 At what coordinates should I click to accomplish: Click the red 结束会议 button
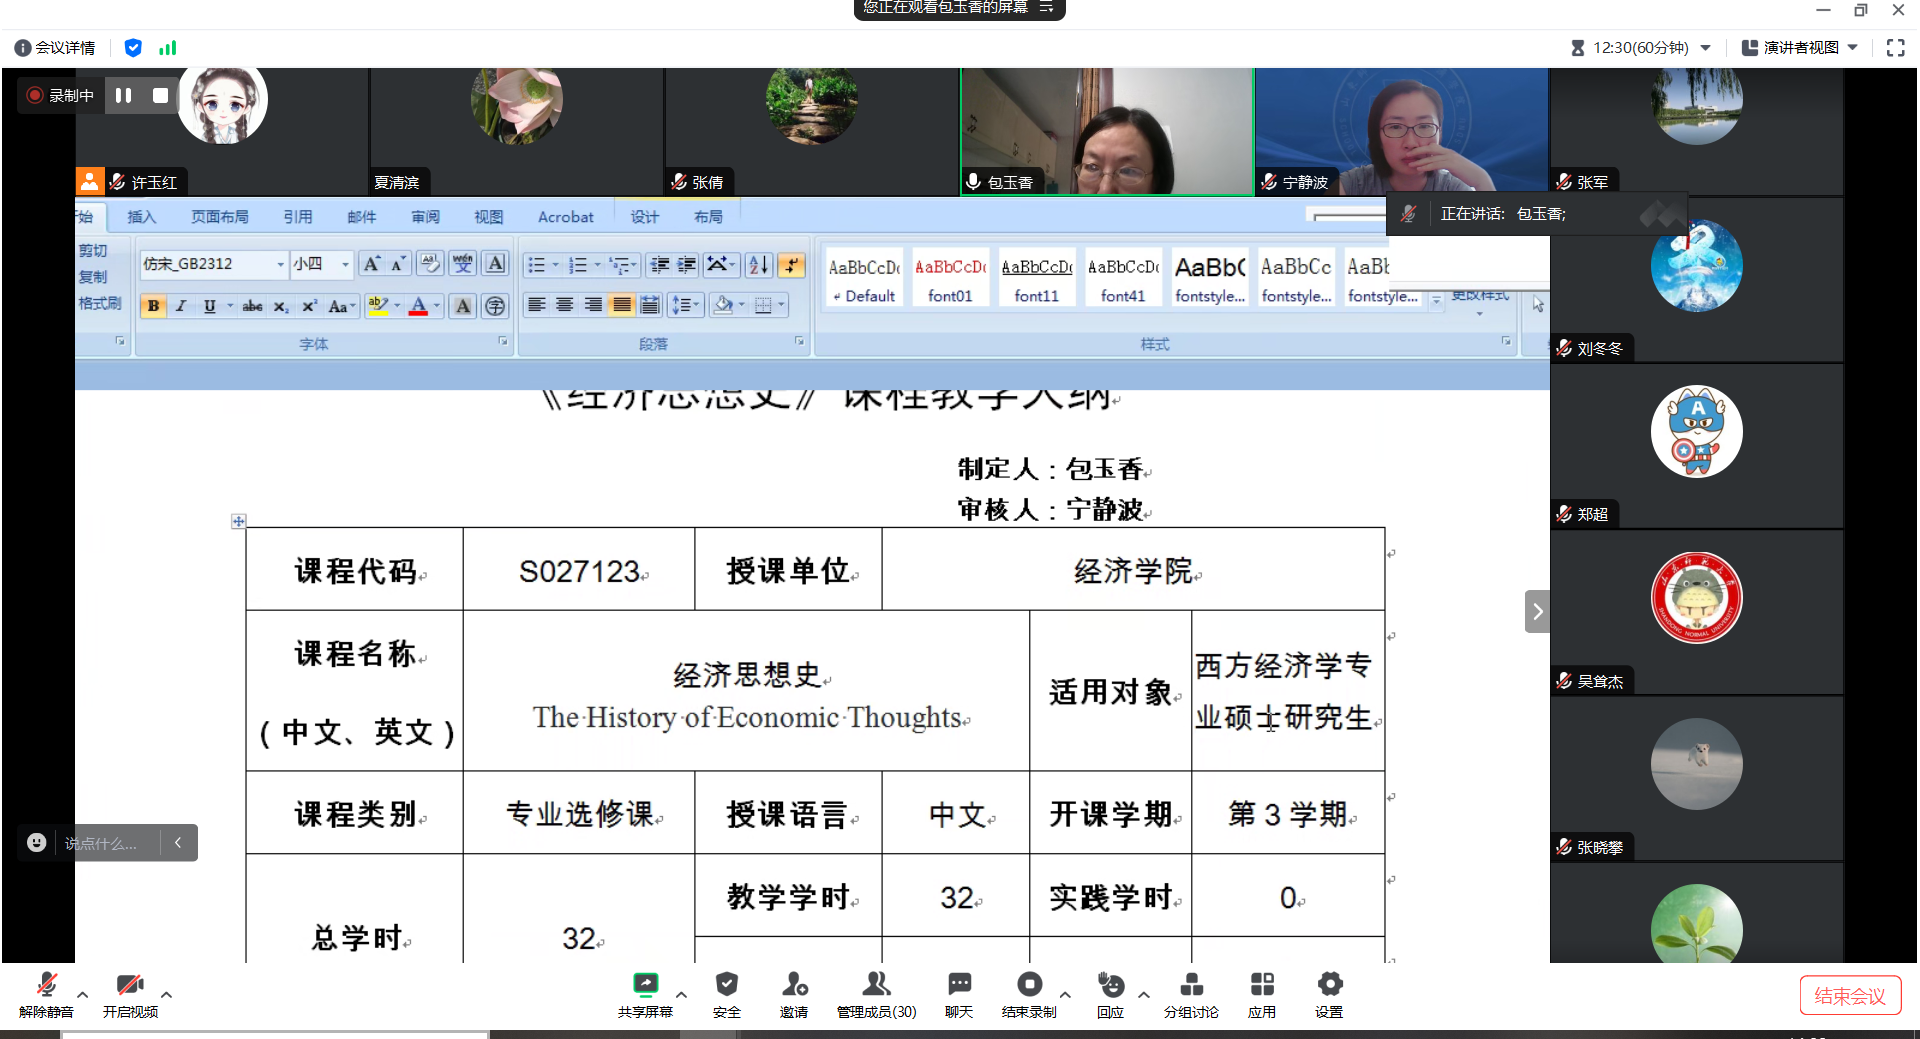point(1849,996)
